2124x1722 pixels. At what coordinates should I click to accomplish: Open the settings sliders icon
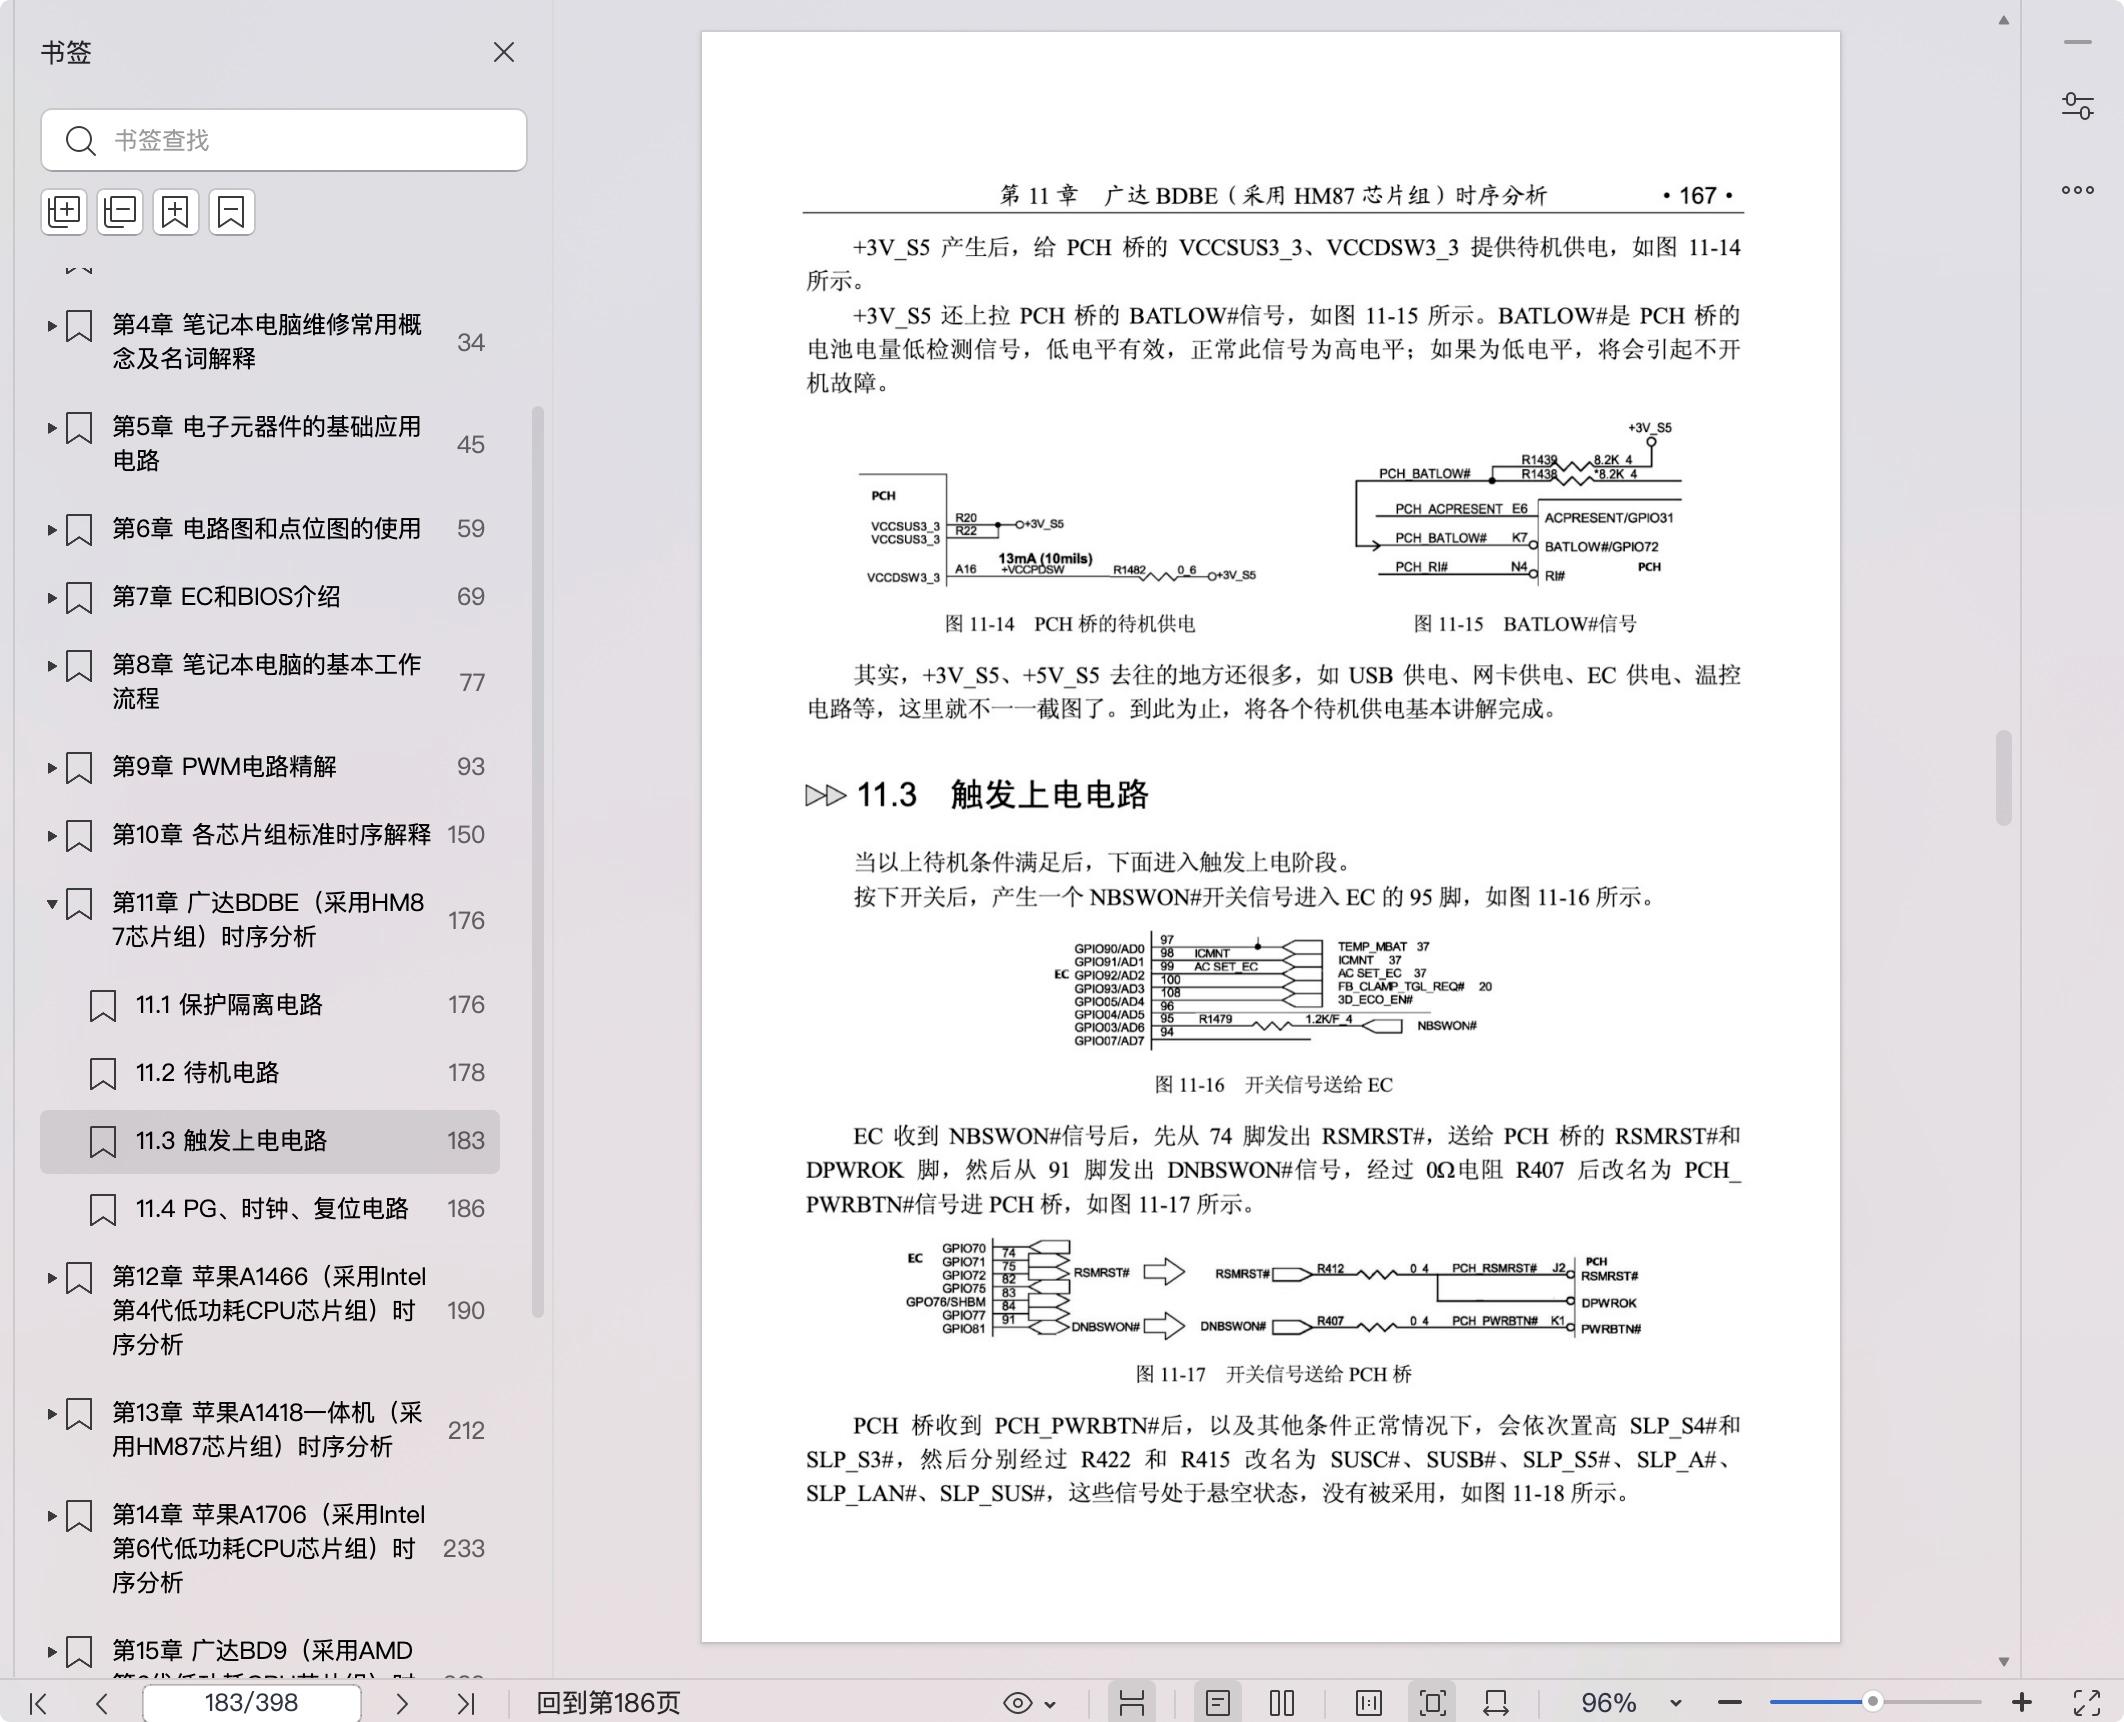tap(2078, 106)
